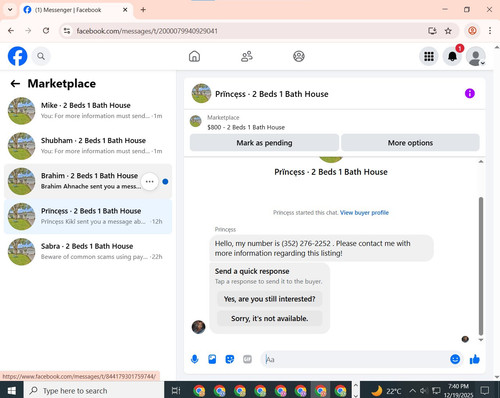The height and width of the screenshot is (398, 500).
Task: Open the Notifications bell icon
Action: pos(452,56)
